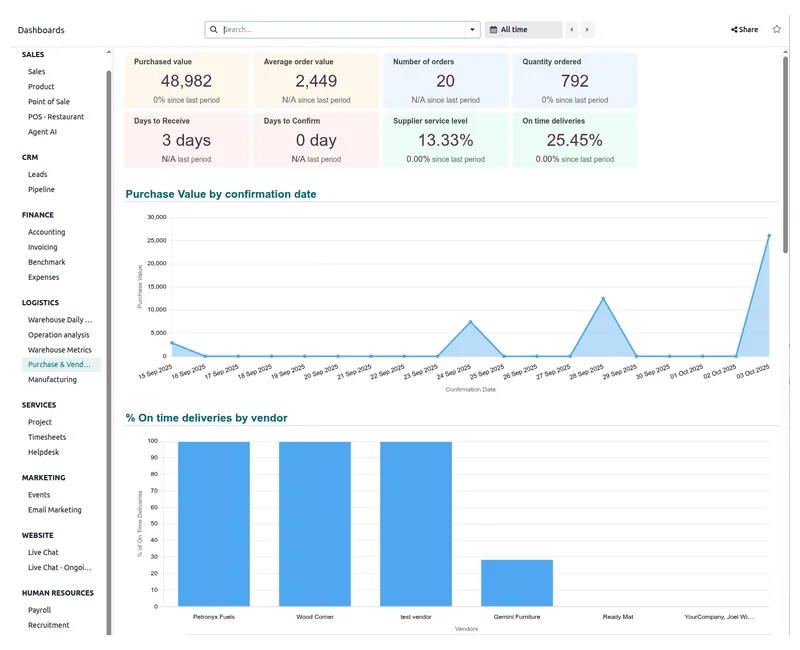The width and height of the screenshot is (800, 650).
Task: Open the Email Marketing dashboard
Action: (55, 510)
